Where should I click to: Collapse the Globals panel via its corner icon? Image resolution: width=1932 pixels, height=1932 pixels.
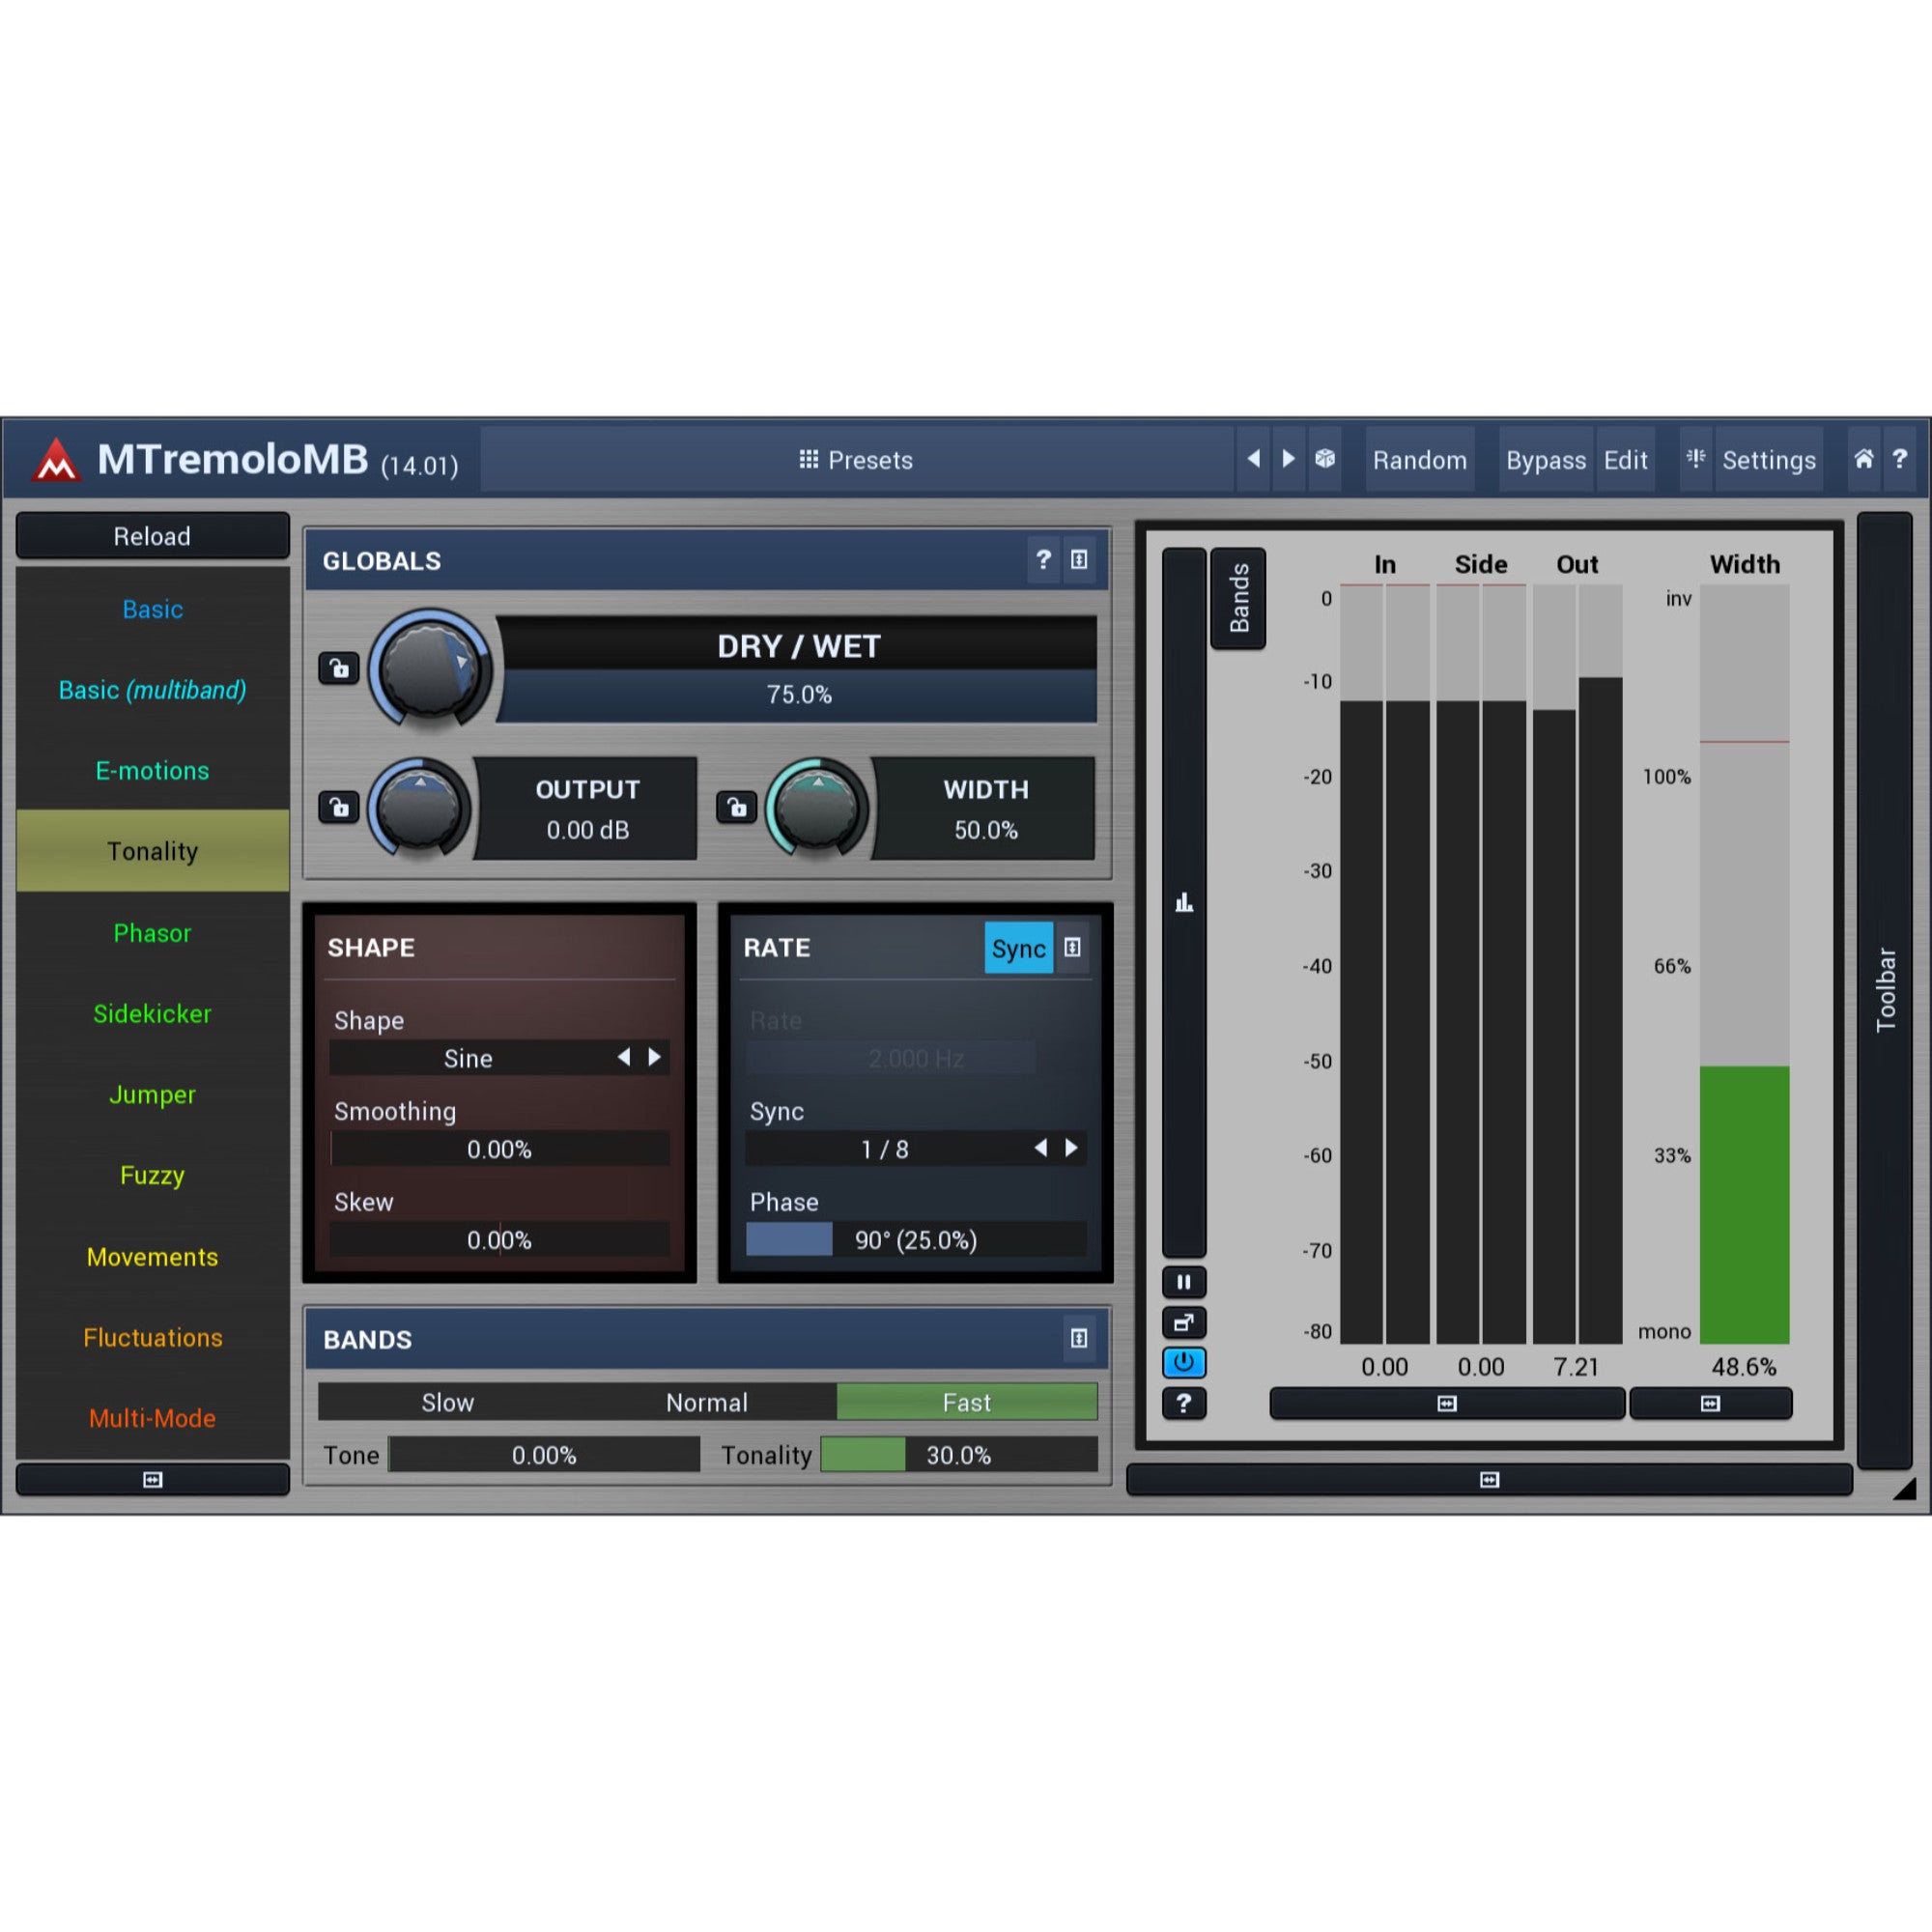[x=1079, y=560]
